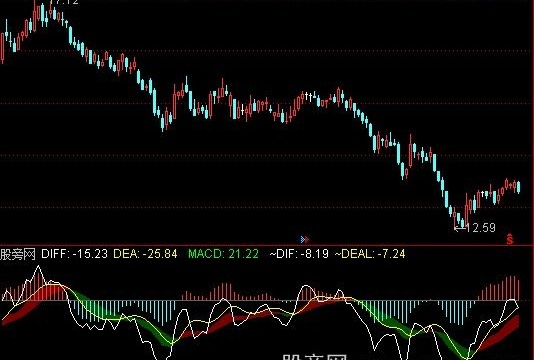Select the 12.59 low price label
534x360 pixels.
(481, 228)
